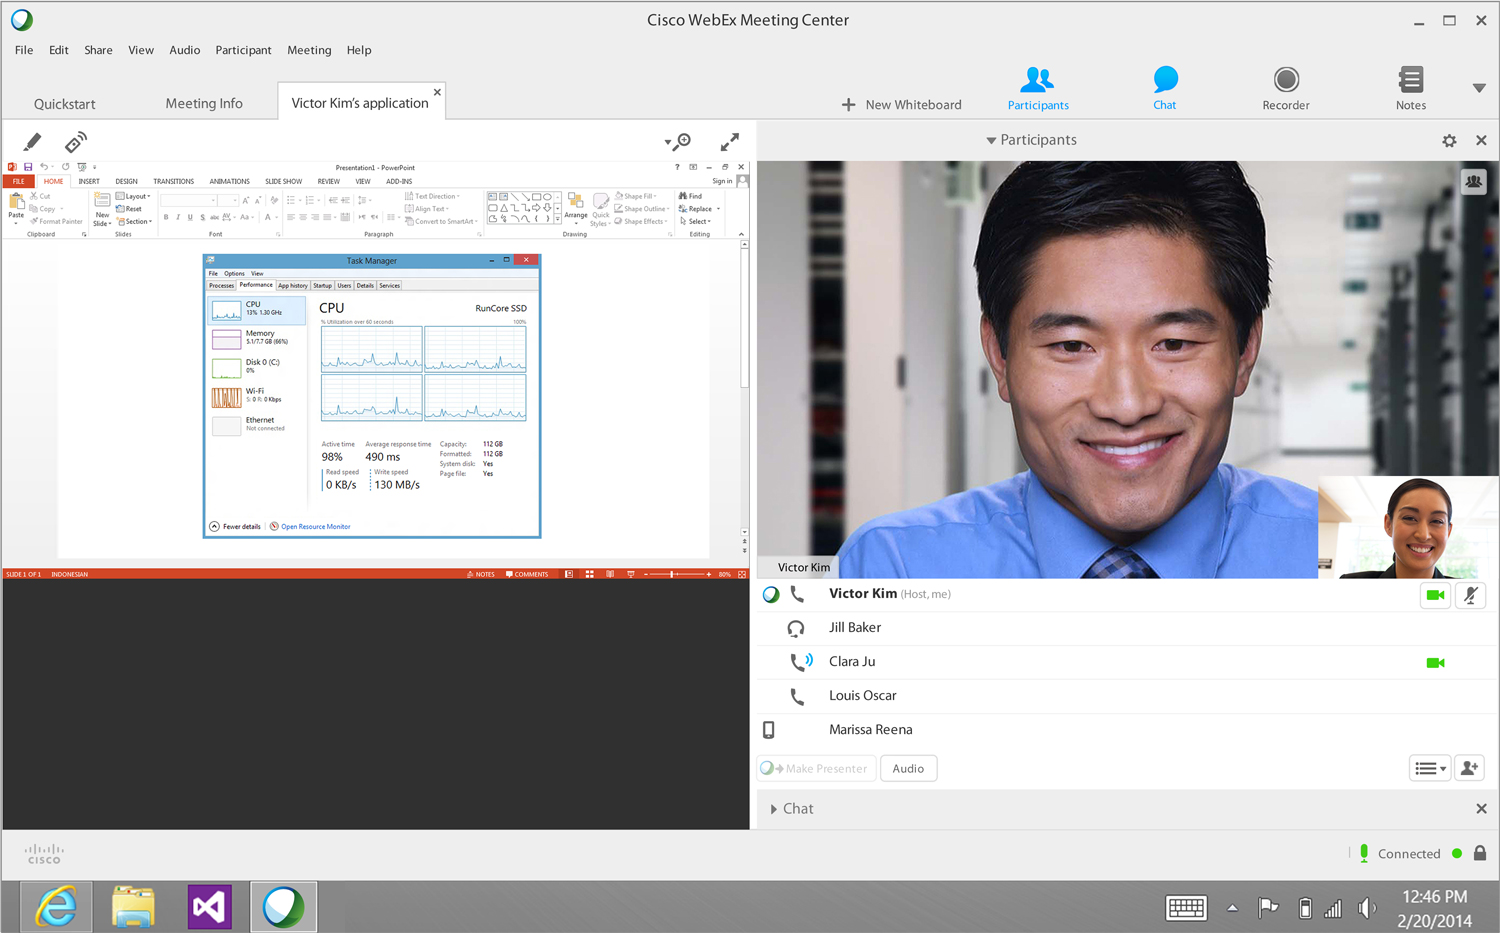1500x933 pixels.
Task: Open Resource Monitor link in Task Manager
Action: [315, 526]
